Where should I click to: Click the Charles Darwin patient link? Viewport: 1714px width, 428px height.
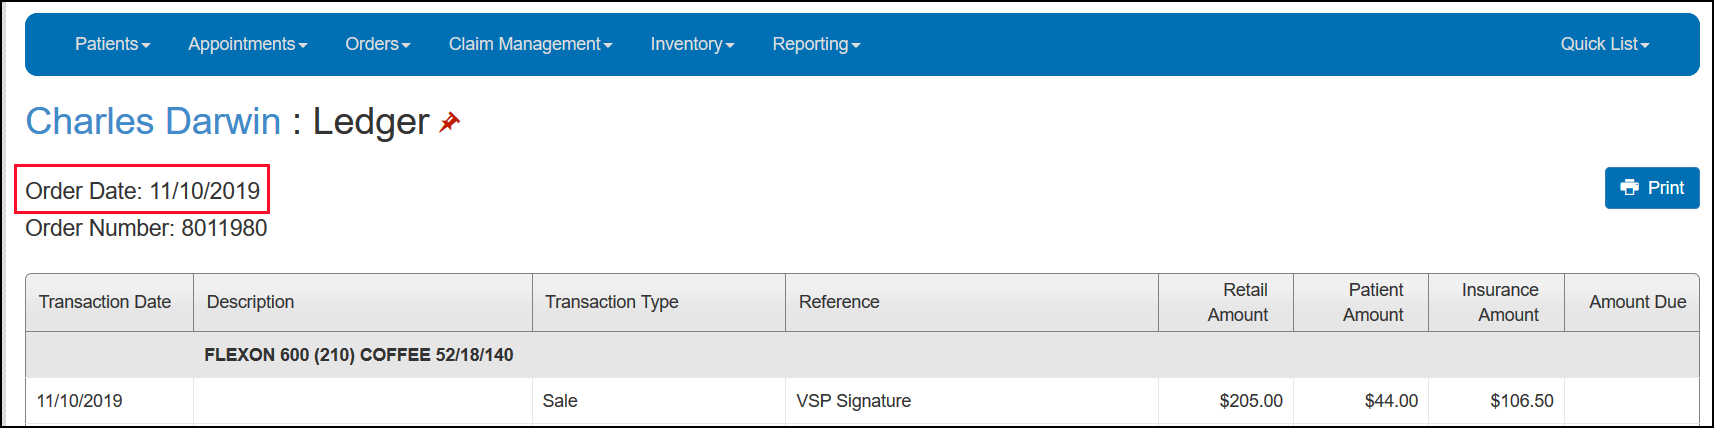[153, 121]
